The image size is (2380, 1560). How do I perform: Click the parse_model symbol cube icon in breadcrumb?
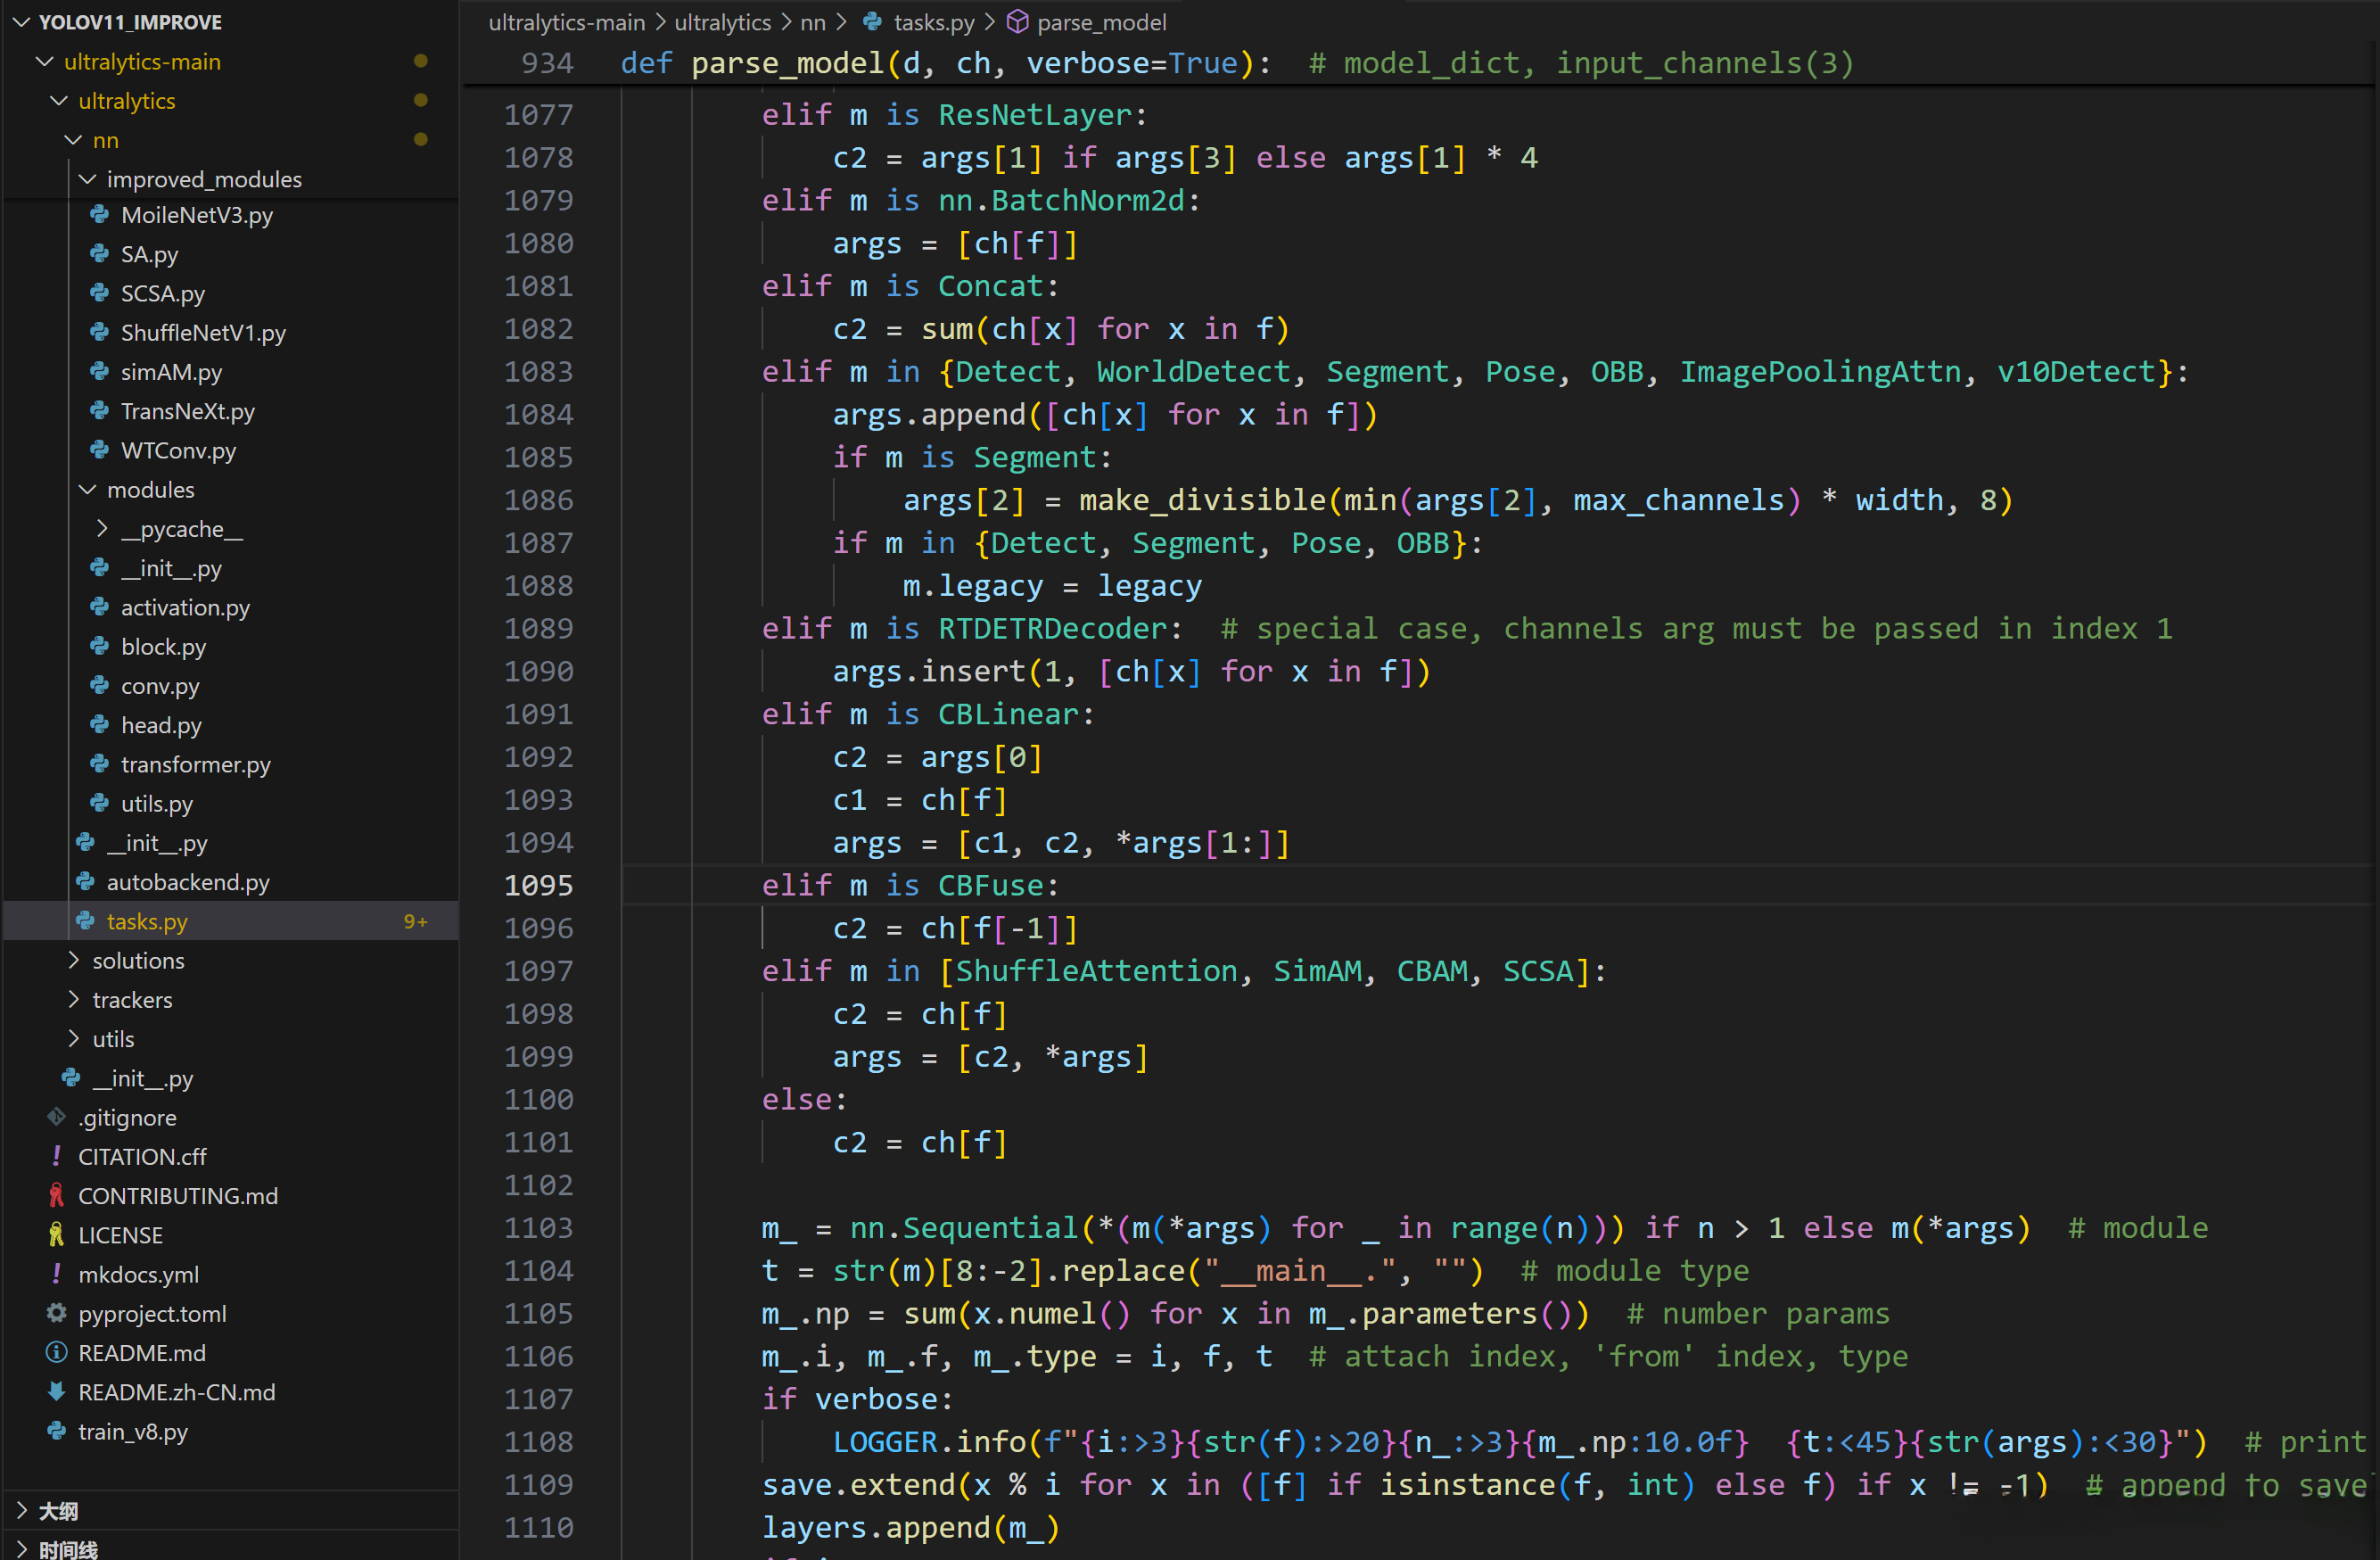[x=1017, y=22]
